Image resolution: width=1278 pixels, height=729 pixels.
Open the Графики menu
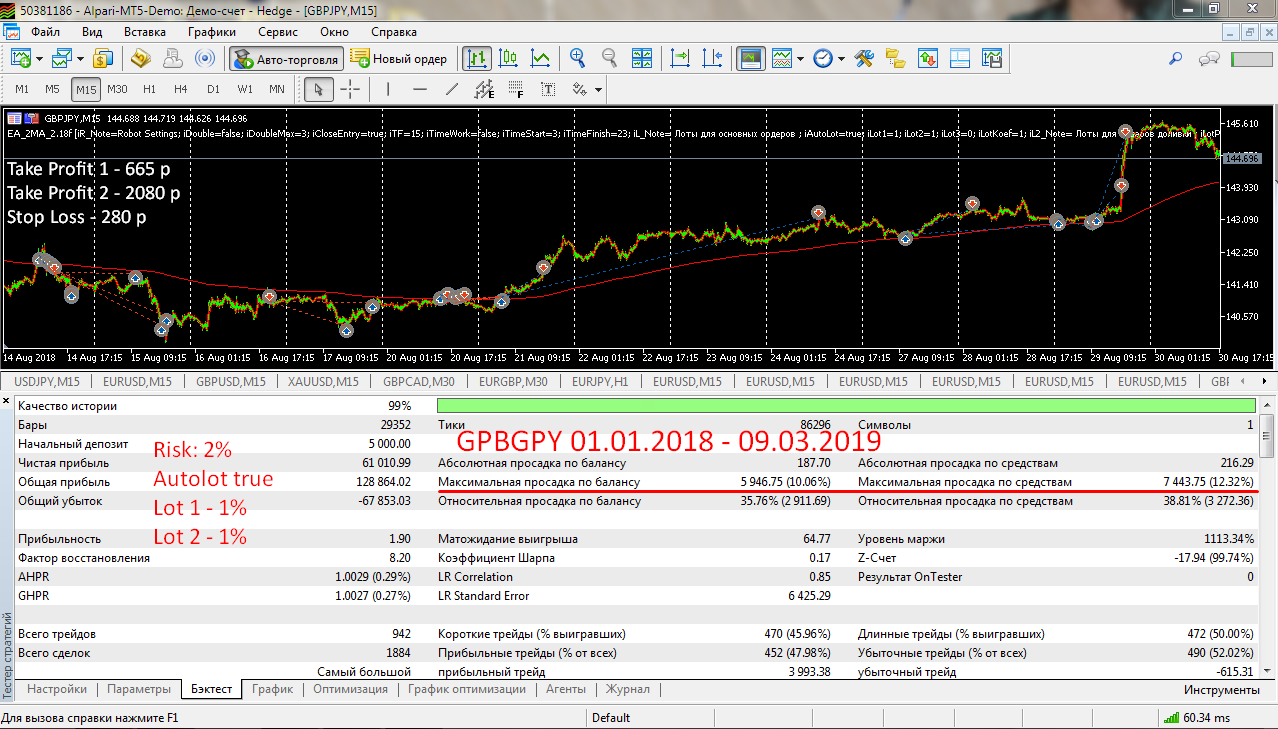(x=211, y=31)
